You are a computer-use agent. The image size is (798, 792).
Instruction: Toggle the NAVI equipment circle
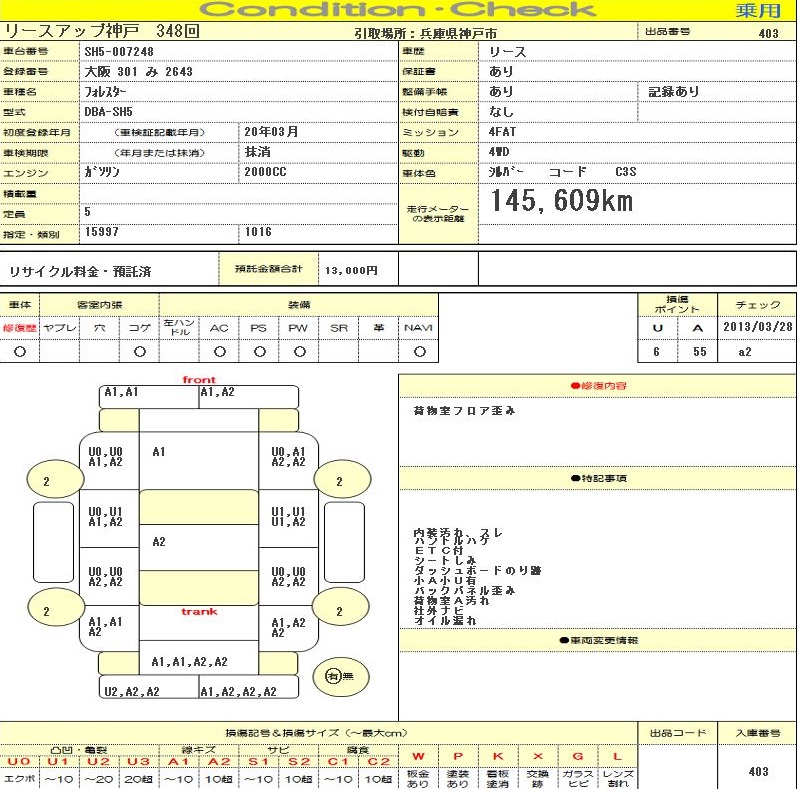pos(419,352)
